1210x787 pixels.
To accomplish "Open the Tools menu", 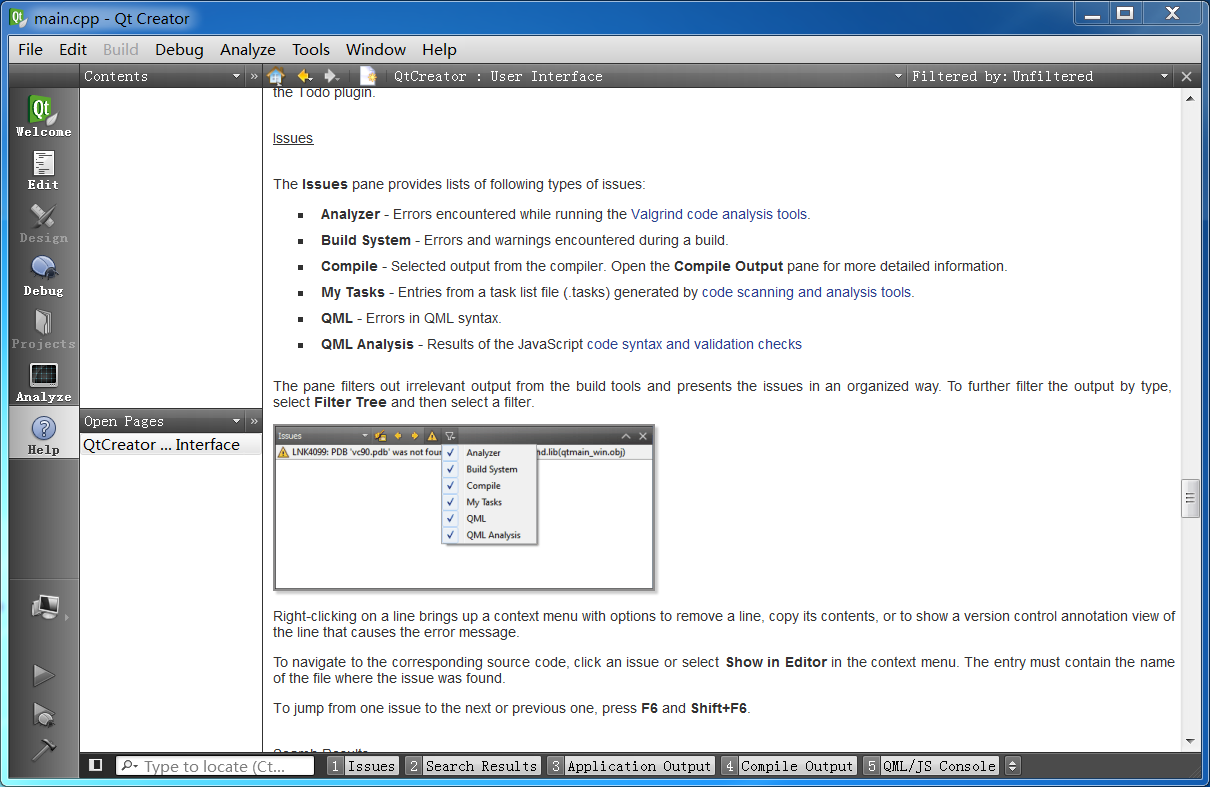I will point(310,49).
